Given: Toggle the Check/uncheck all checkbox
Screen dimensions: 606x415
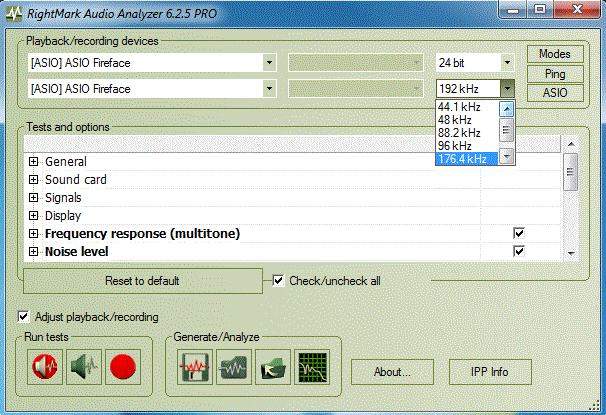Looking at the screenshot, I should point(279,281).
